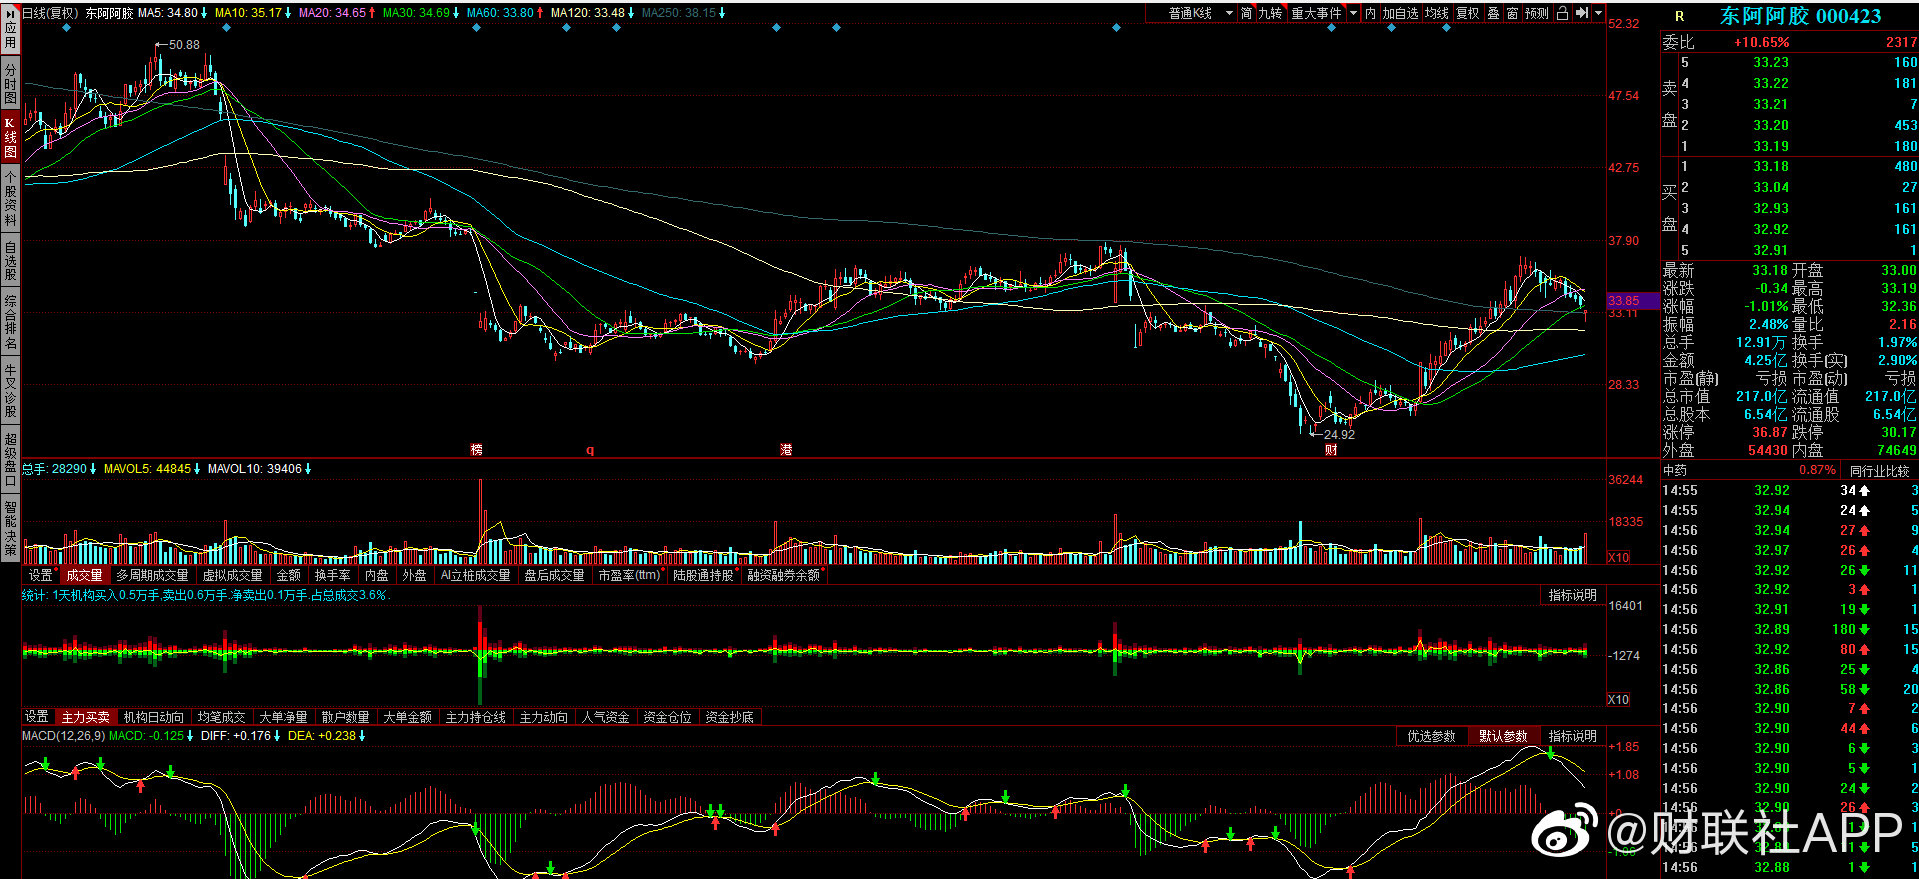The width and height of the screenshot is (1919, 879).
Task: Expand the 重大事件 dropdown arrow
Action: click(1354, 13)
